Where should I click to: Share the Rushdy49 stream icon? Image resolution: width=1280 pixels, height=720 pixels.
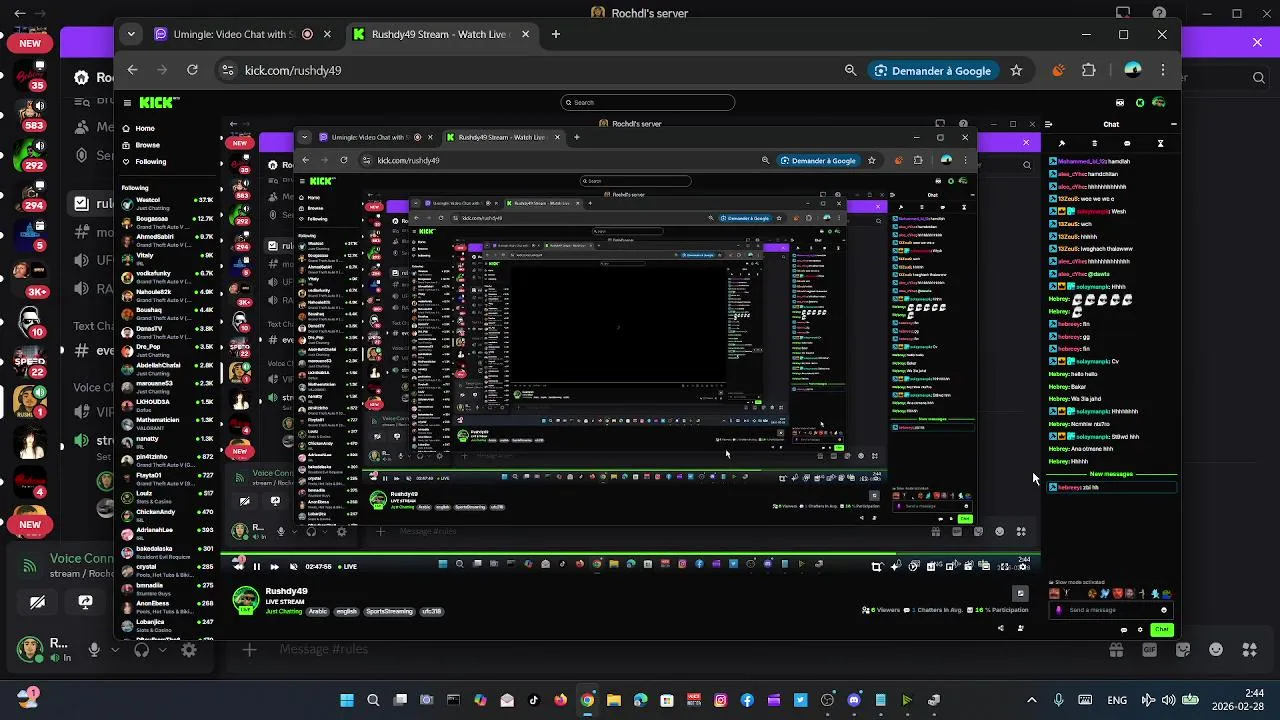tap(1001, 628)
